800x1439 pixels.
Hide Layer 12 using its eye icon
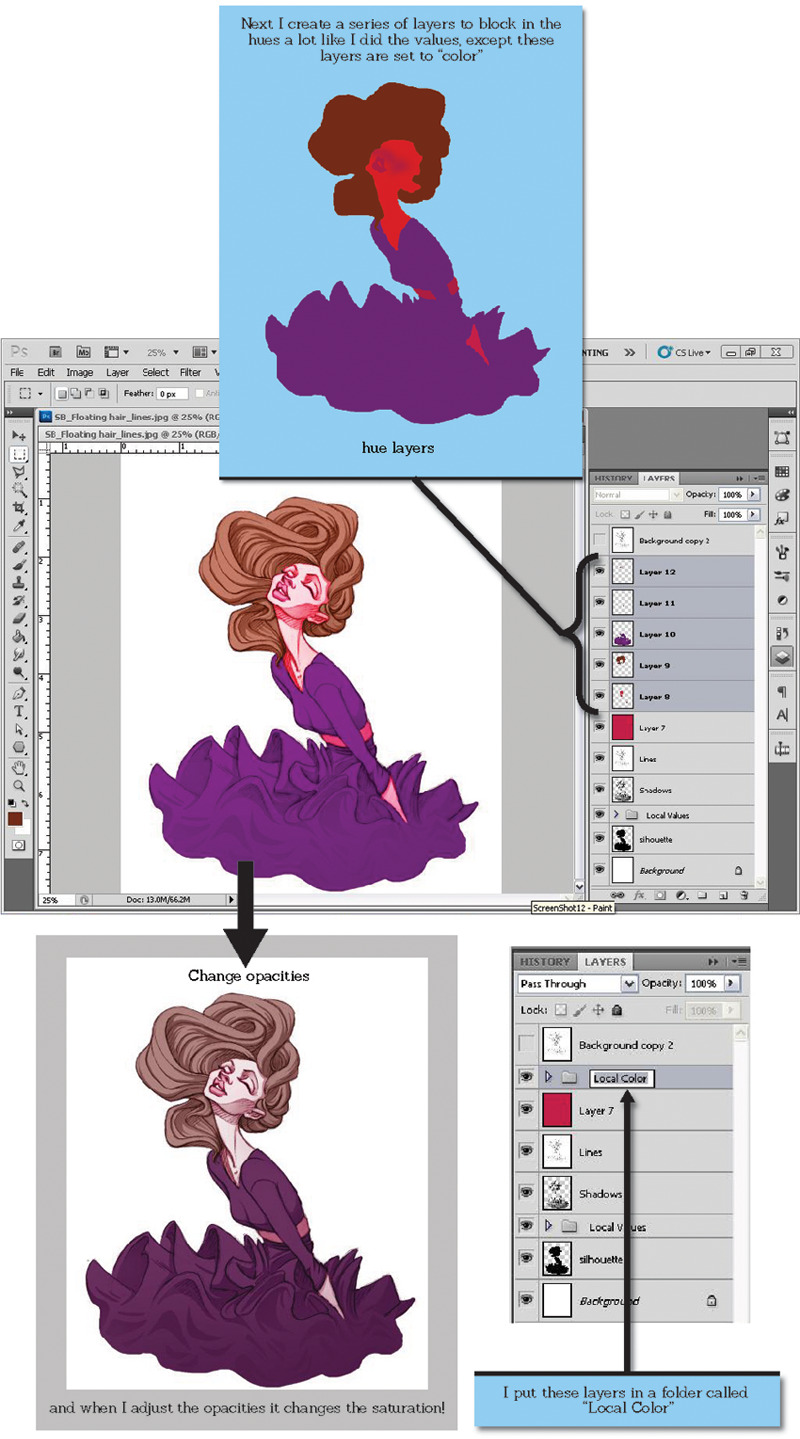(600, 573)
